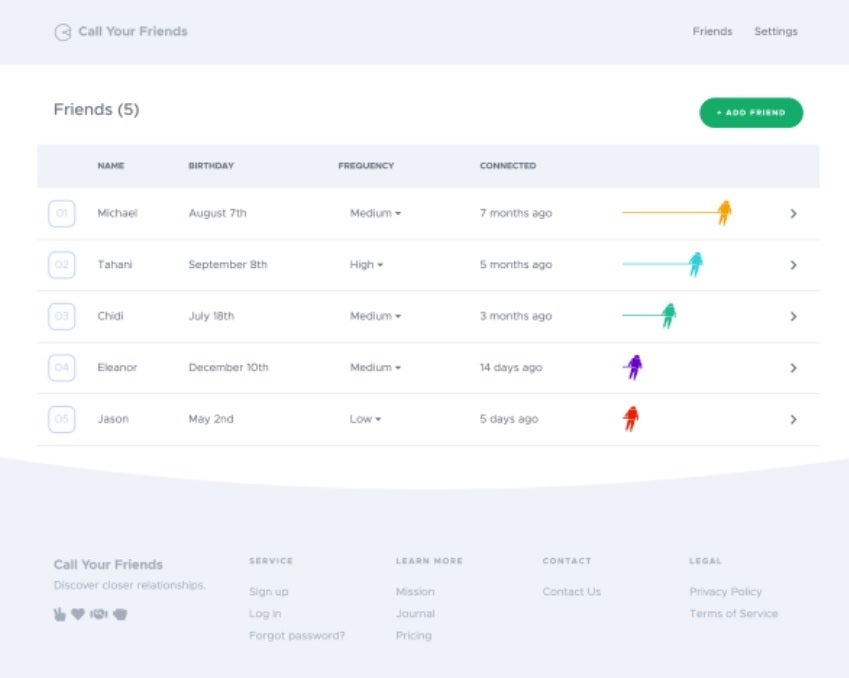Open Eleanor's frequency Medium dropdown
The width and height of the screenshot is (849, 678).
375,368
